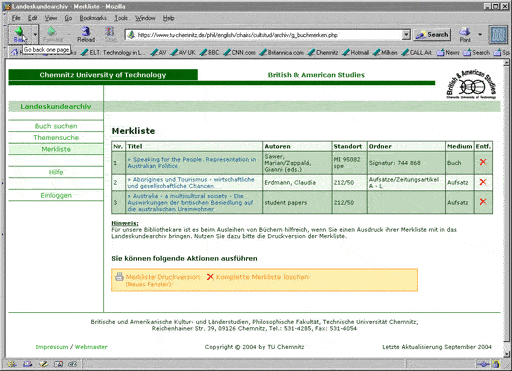Open Navigator from status bar component icon
Image resolution: width=512 pixels, height=371 pixels.
click(x=12, y=364)
